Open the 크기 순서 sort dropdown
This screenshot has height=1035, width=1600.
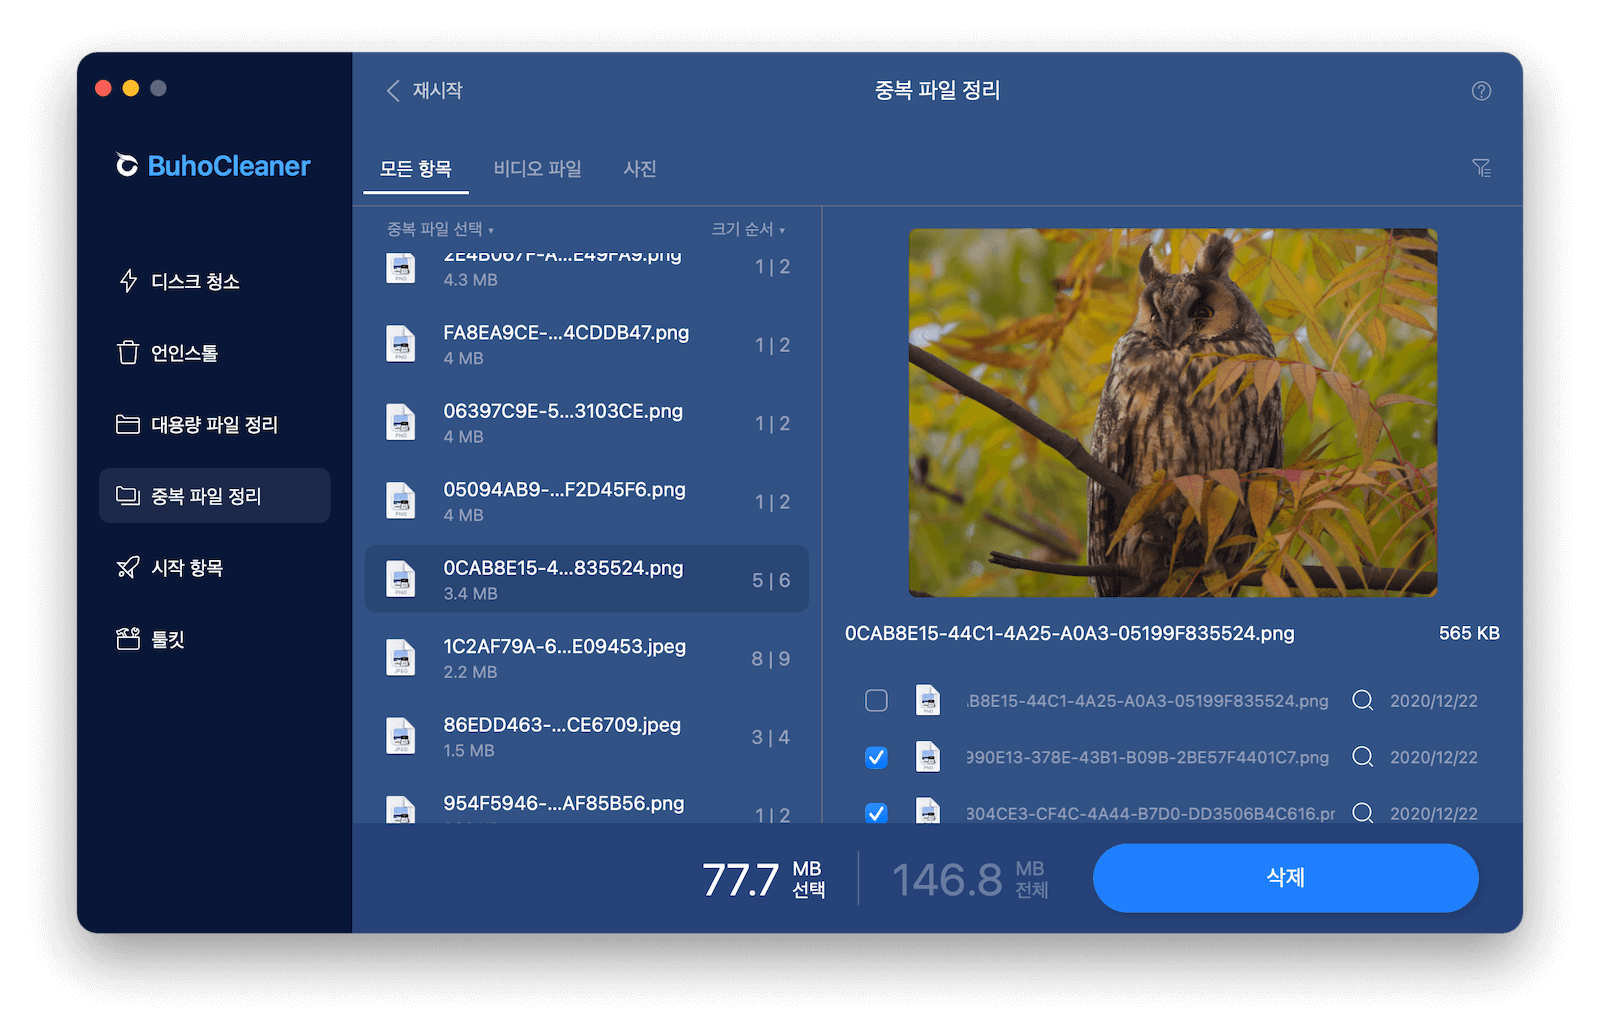[748, 229]
